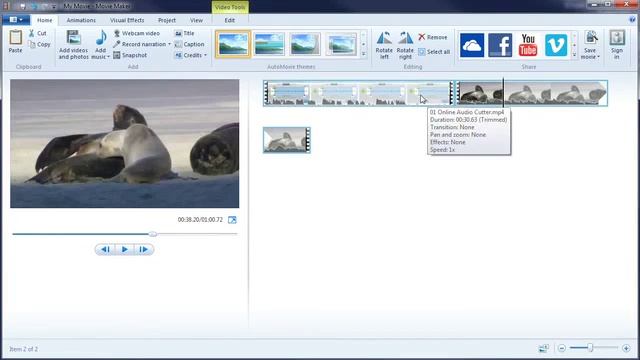Open the Project tab

point(167,20)
